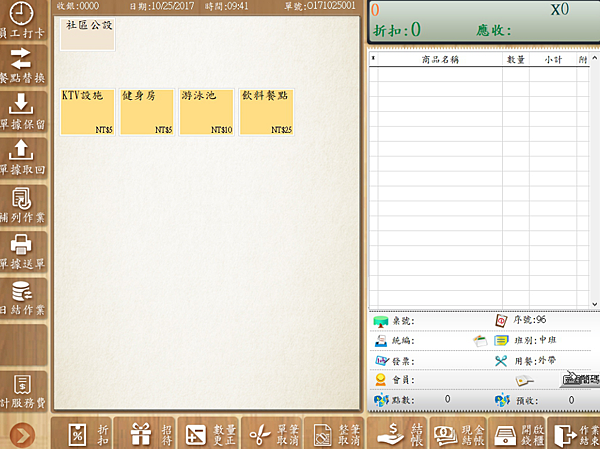
Task: Select the 社區公設 category
Action: (88, 34)
